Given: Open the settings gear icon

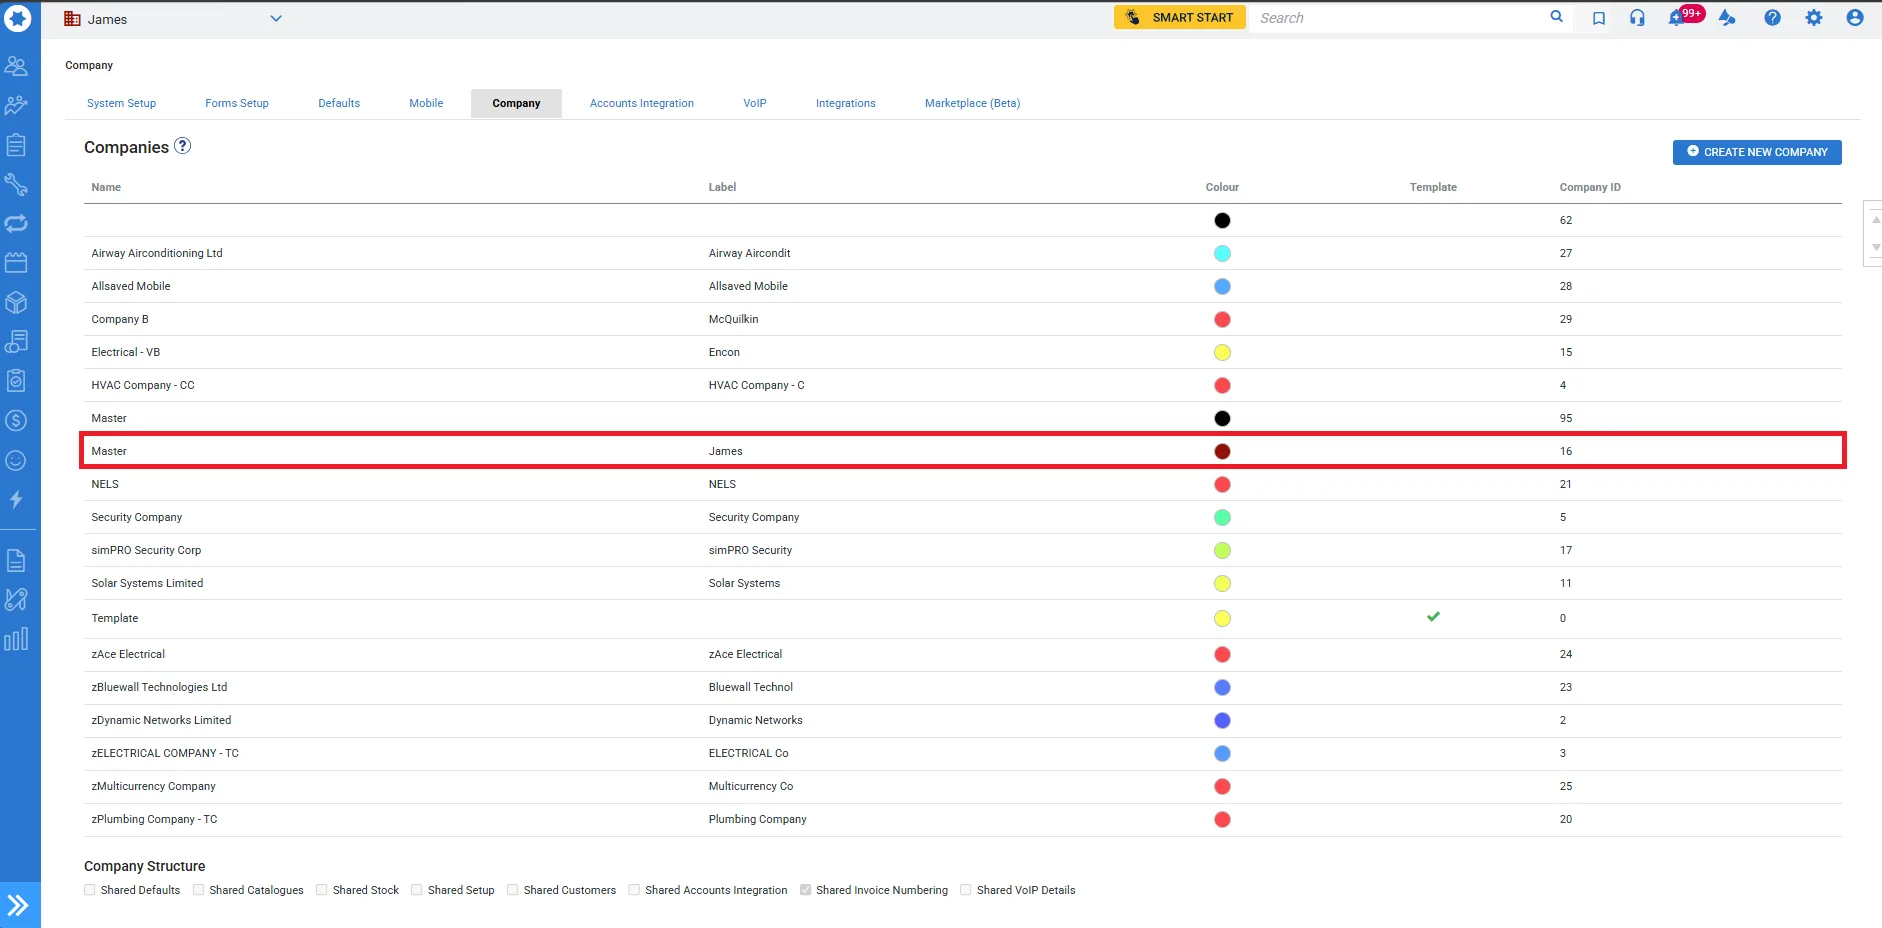Looking at the screenshot, I should click(x=1814, y=18).
